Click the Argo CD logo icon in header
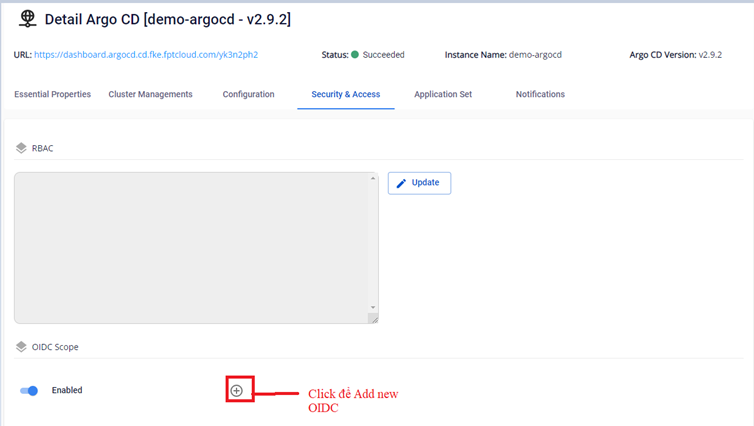Image resolution: width=754 pixels, height=426 pixels. click(x=28, y=19)
